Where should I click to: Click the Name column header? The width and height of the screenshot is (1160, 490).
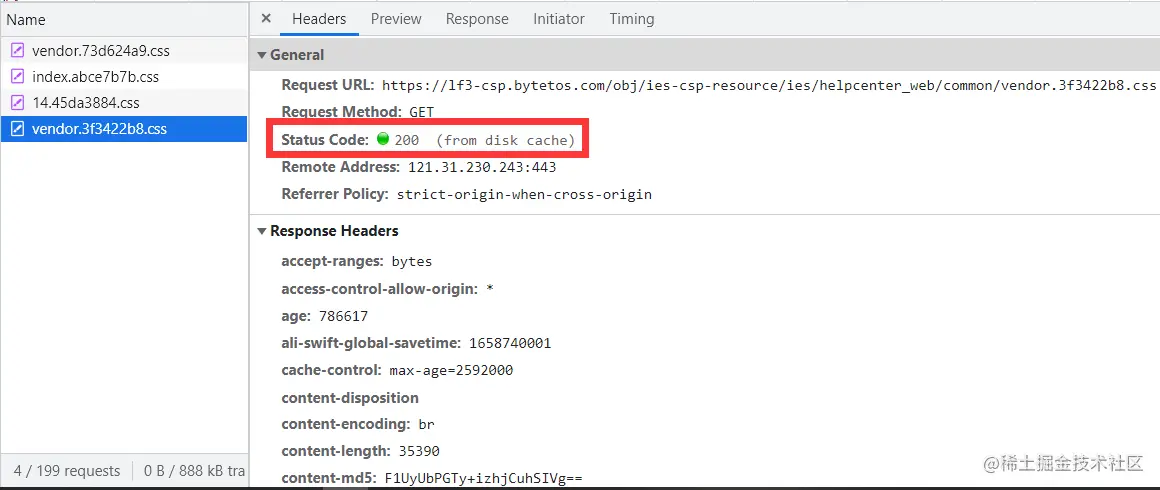tap(124, 20)
